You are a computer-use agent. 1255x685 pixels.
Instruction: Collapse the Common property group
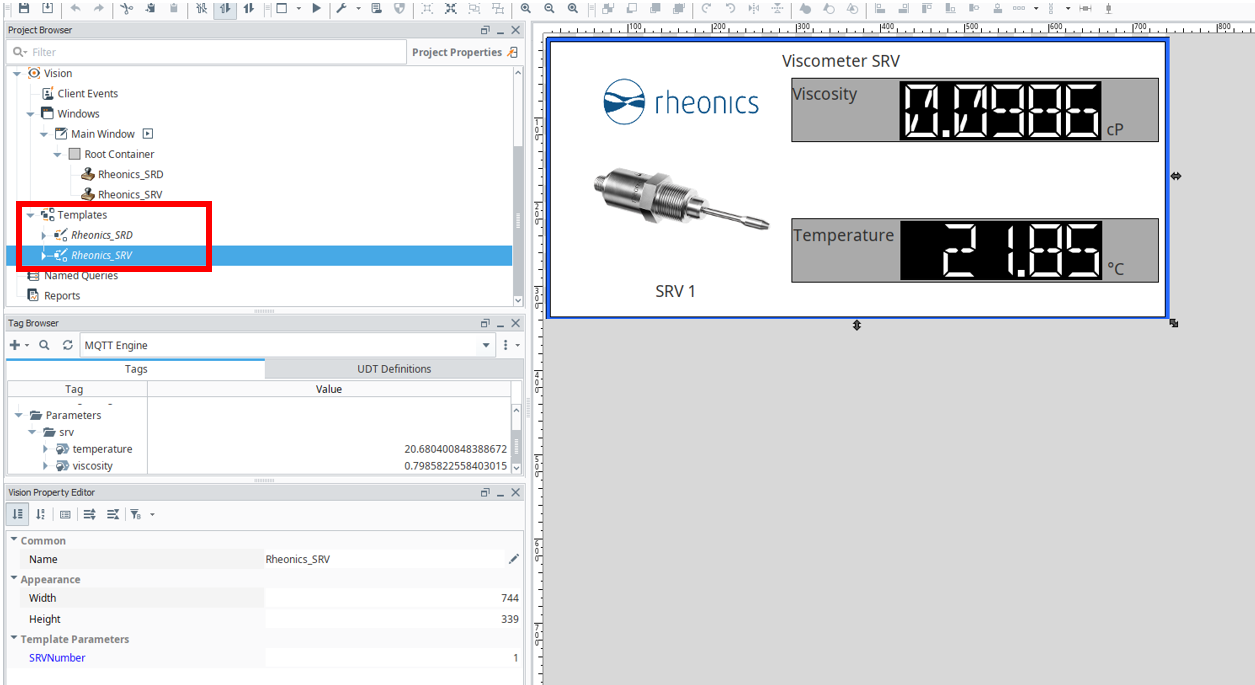point(14,540)
